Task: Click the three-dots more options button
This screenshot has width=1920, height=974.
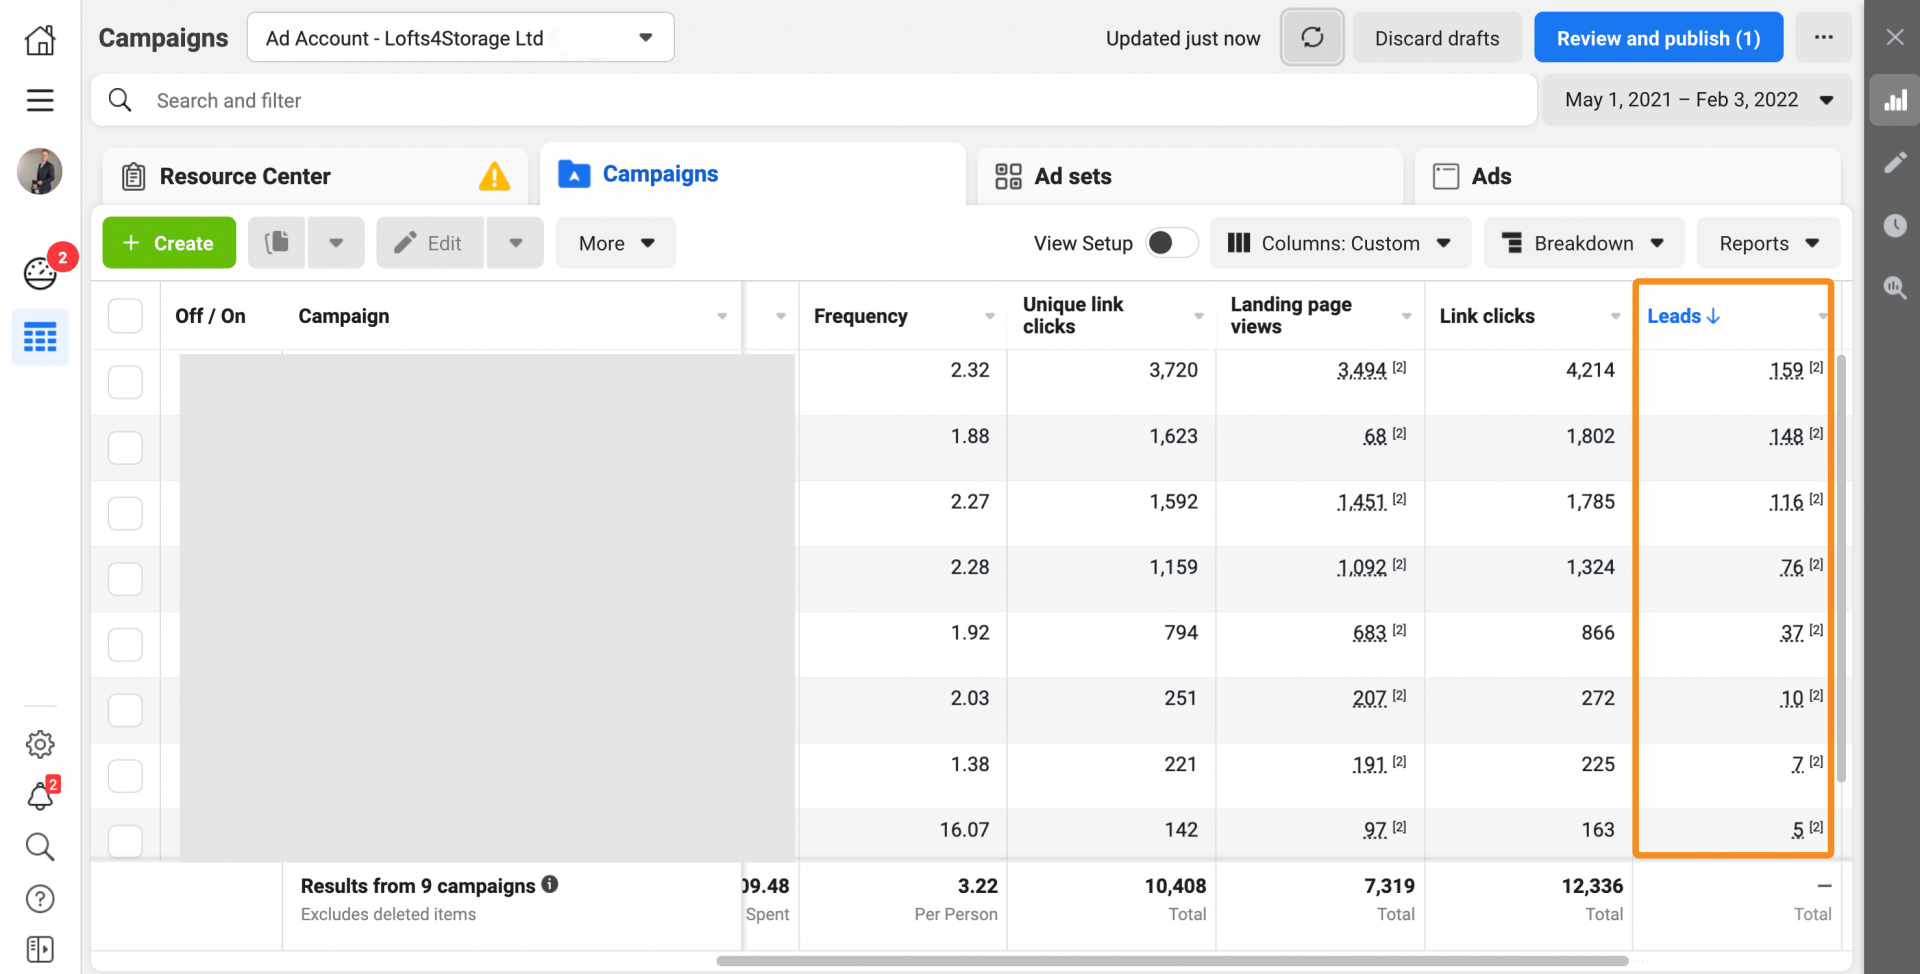Action: click(1823, 38)
